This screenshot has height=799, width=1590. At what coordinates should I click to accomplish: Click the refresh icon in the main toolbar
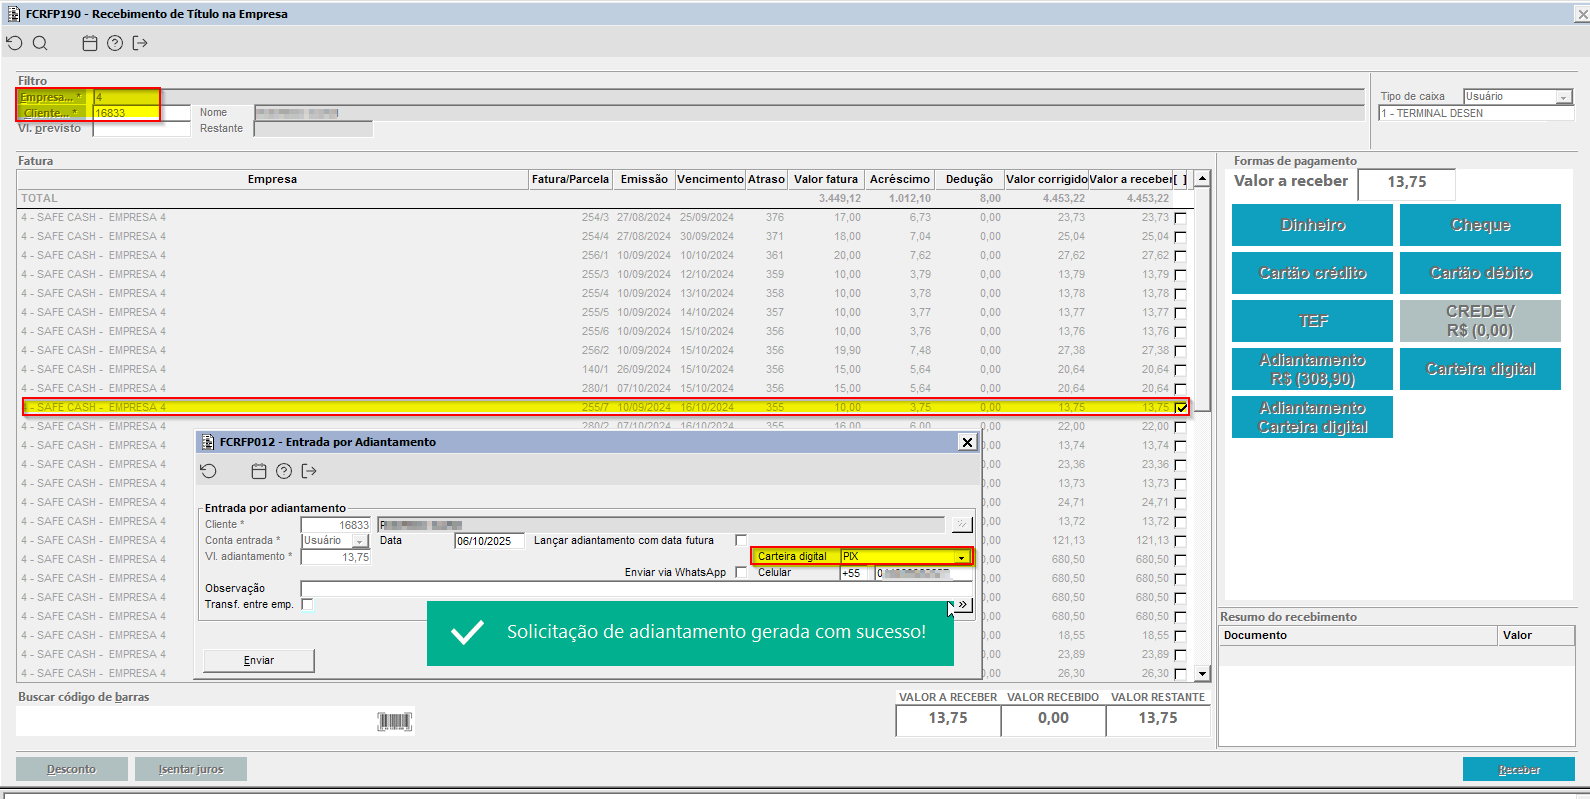(x=14, y=43)
